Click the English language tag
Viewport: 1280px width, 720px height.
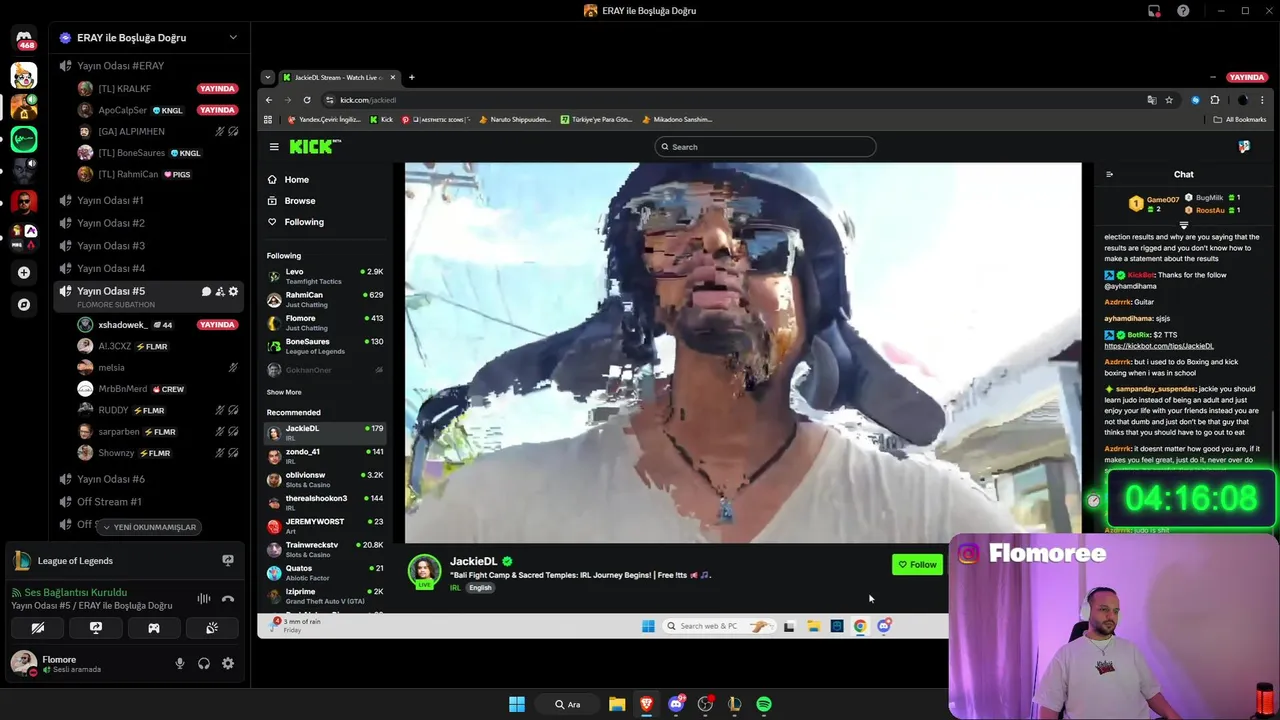[480, 588]
